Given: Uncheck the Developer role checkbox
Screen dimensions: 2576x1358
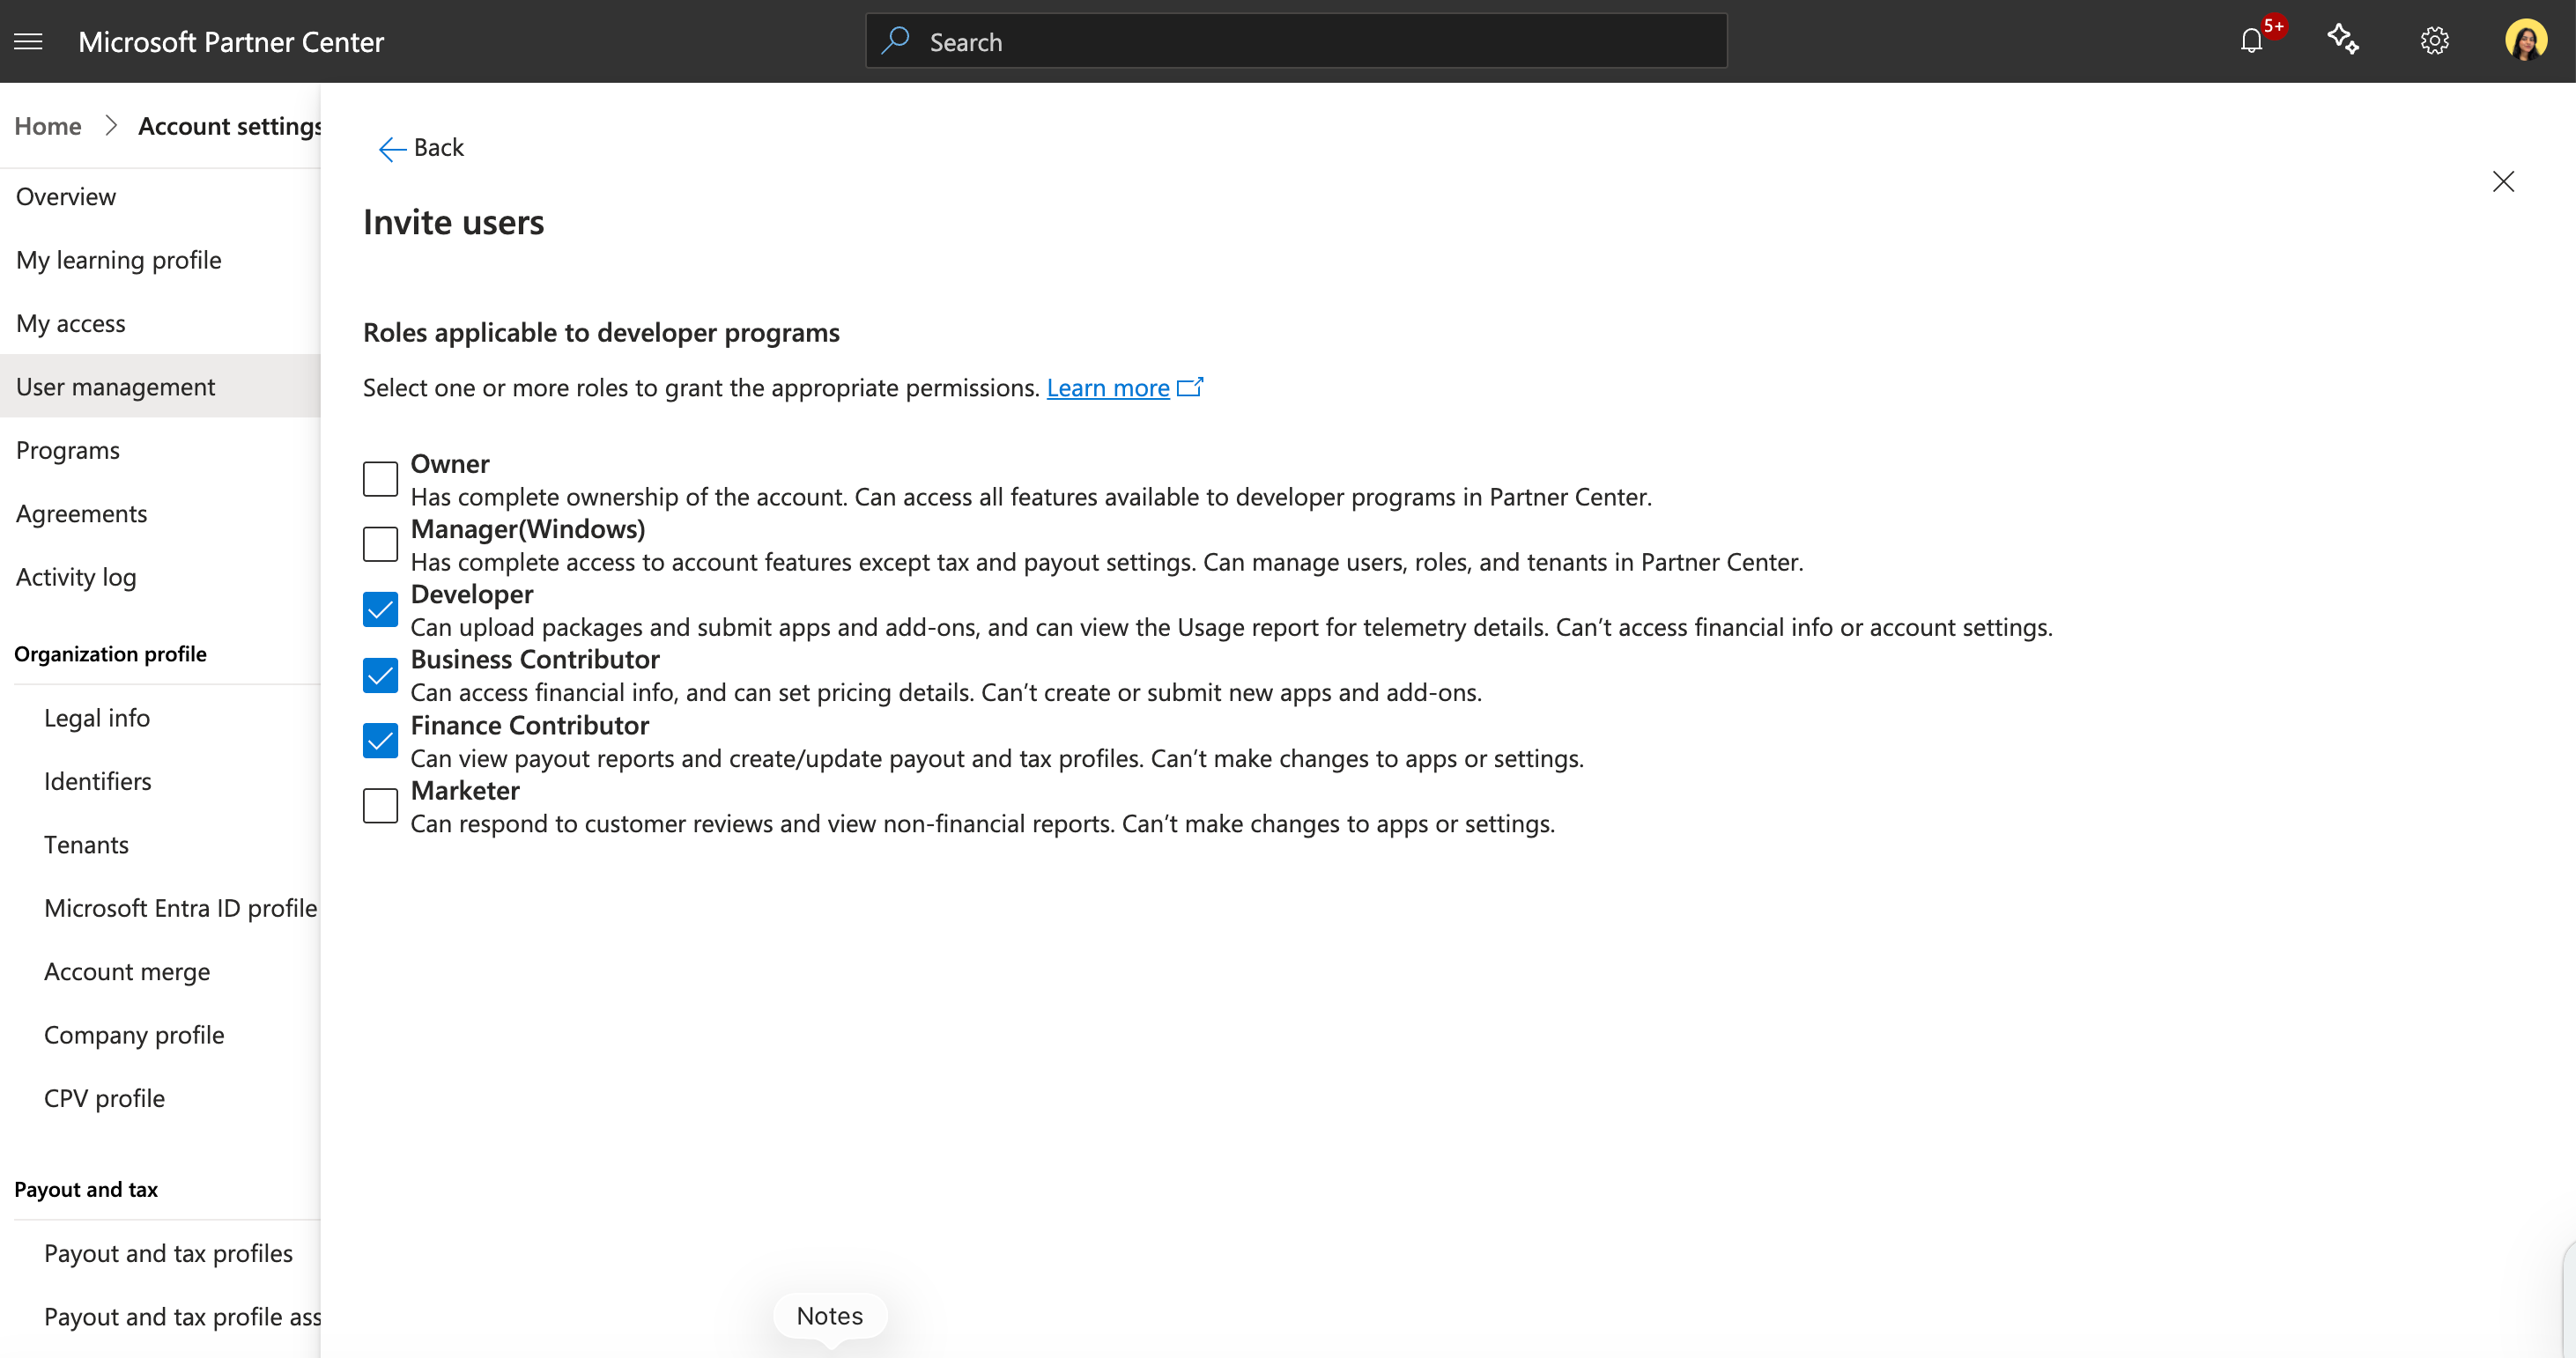Looking at the screenshot, I should (380, 609).
